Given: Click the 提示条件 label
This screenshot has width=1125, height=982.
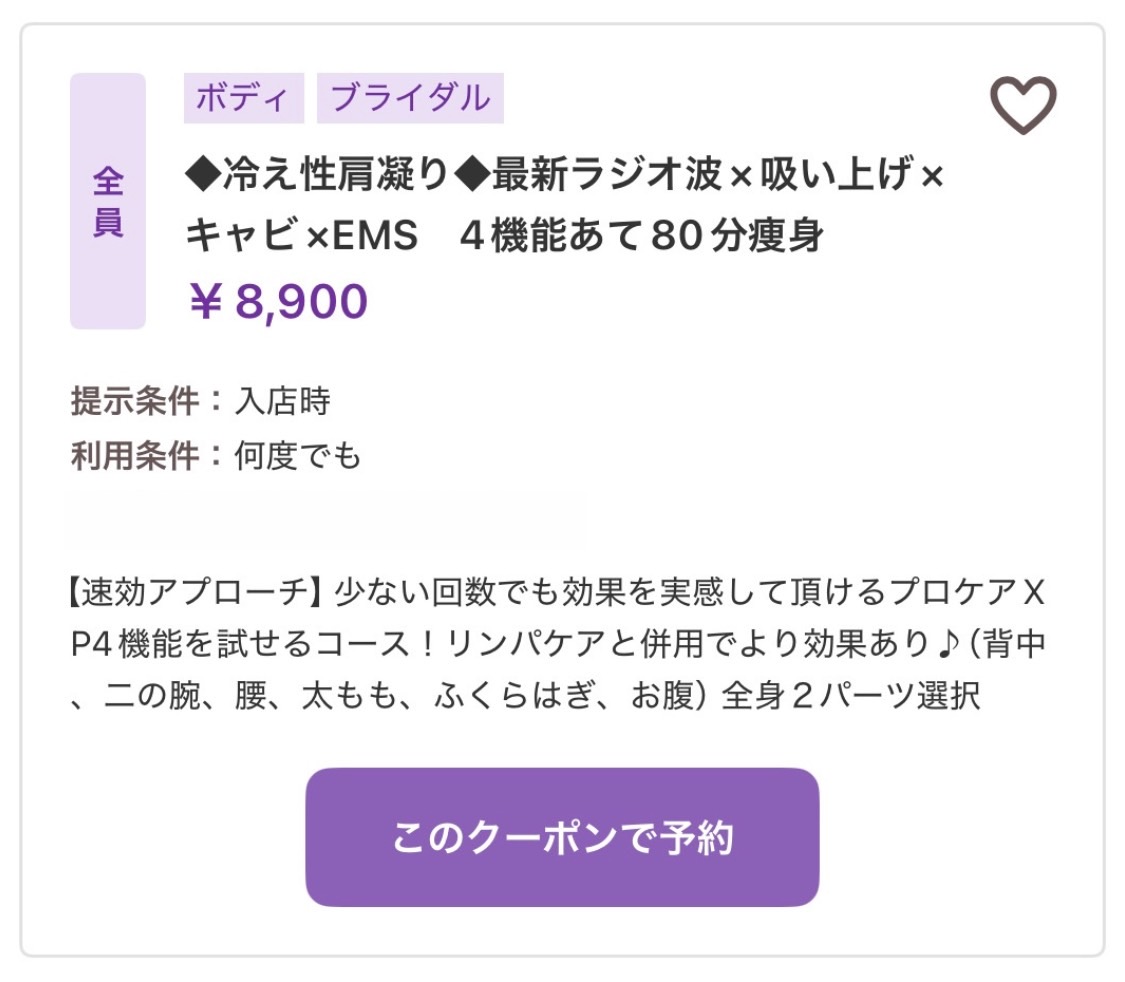Looking at the screenshot, I should click(x=135, y=401).
